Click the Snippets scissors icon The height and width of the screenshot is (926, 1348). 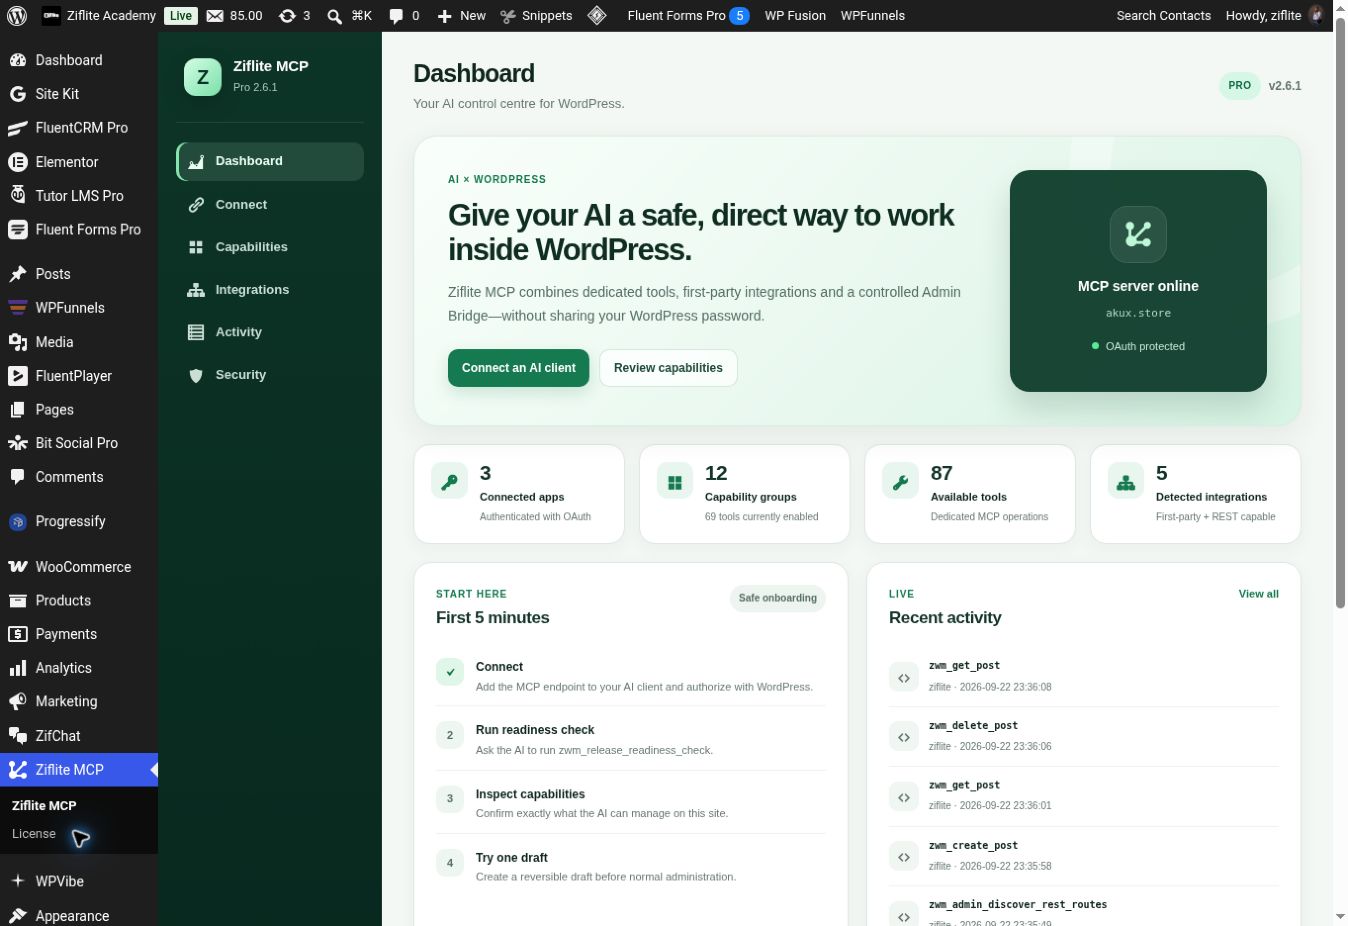tap(508, 16)
